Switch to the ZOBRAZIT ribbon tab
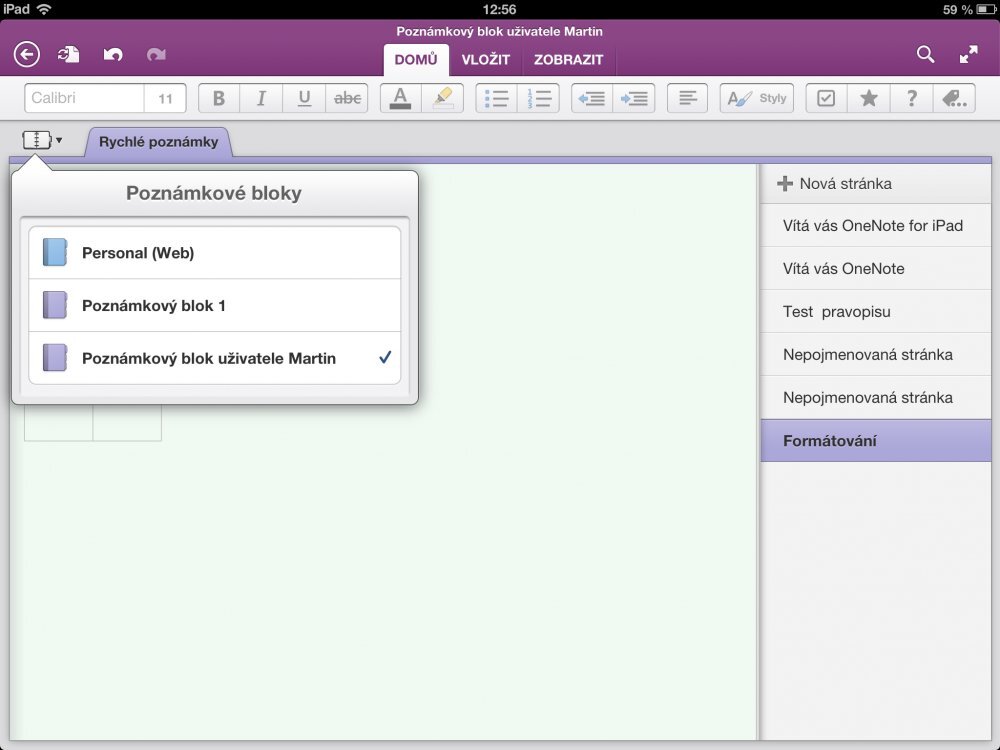 point(568,60)
